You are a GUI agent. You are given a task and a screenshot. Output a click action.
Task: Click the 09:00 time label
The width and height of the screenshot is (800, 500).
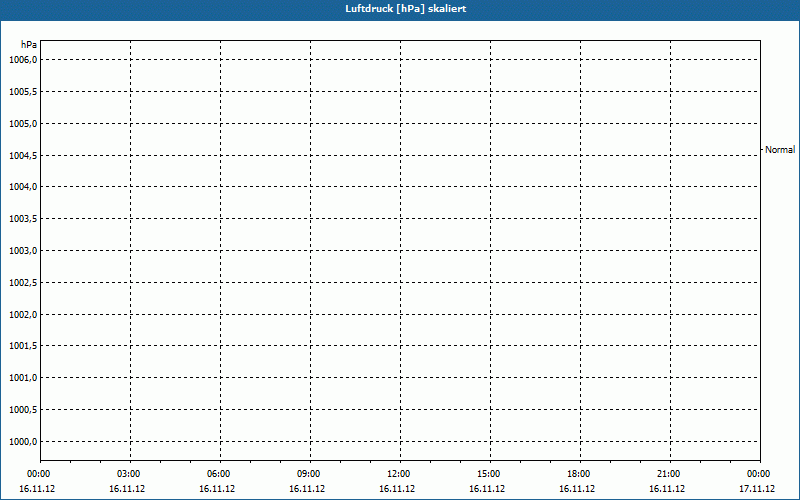(x=308, y=474)
